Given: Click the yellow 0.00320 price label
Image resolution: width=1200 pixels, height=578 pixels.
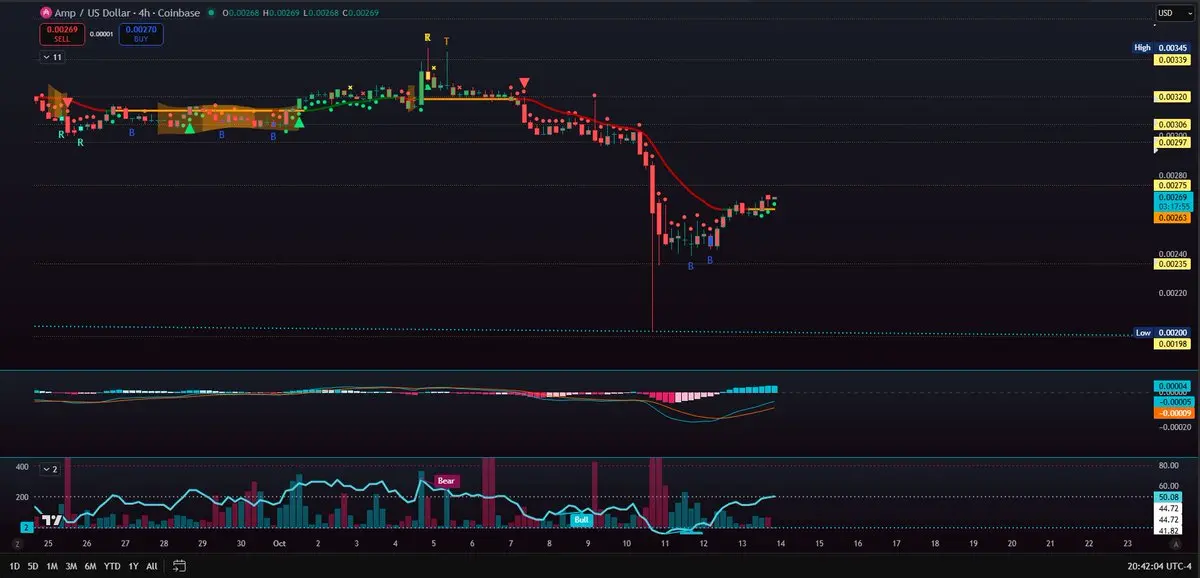Looking at the screenshot, I should pos(1171,97).
